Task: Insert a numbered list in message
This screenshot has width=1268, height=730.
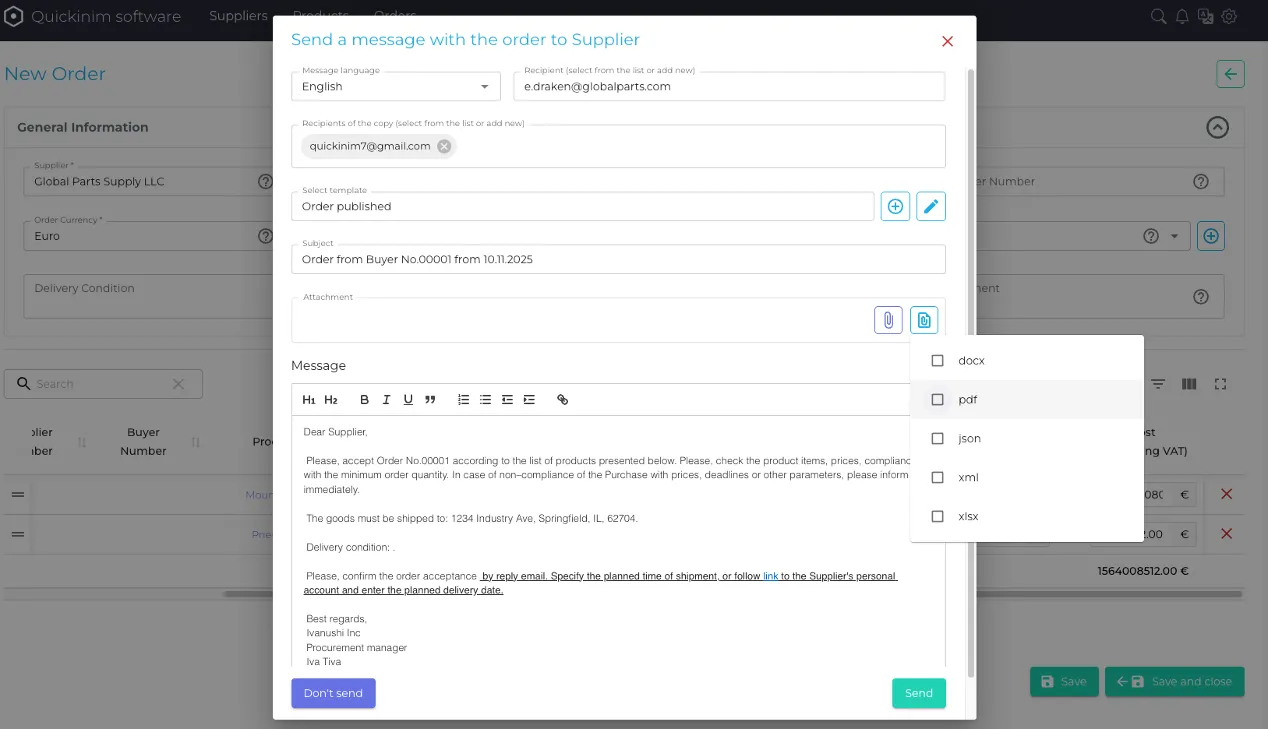Action: 463,400
